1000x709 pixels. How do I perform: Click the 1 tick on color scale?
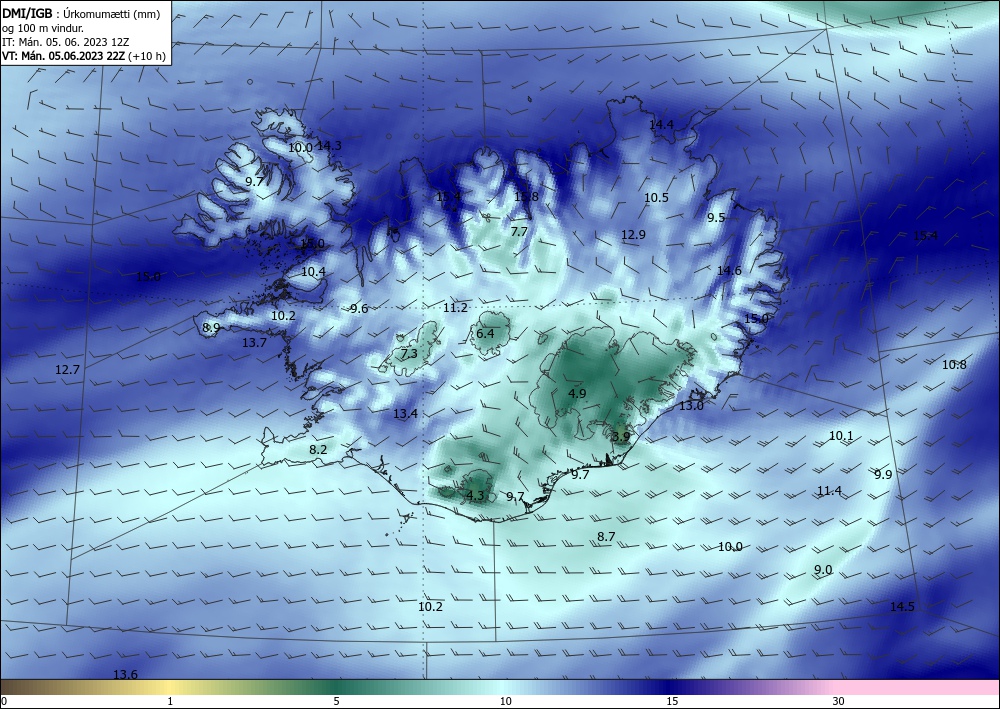[170, 702]
